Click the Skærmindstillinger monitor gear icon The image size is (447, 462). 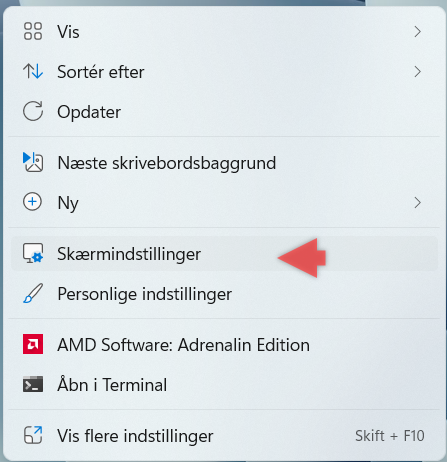click(33, 253)
